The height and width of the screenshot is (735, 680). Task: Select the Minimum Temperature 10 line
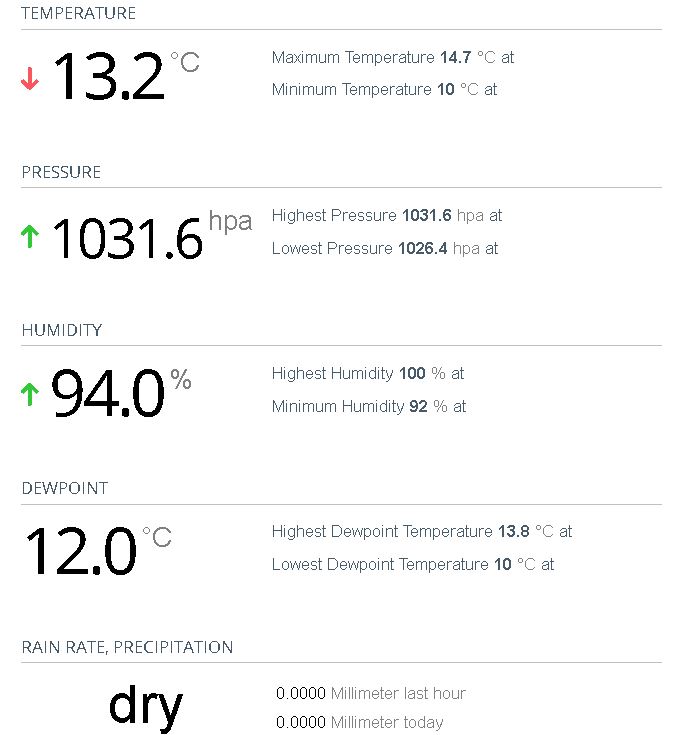pyautogui.click(x=384, y=89)
